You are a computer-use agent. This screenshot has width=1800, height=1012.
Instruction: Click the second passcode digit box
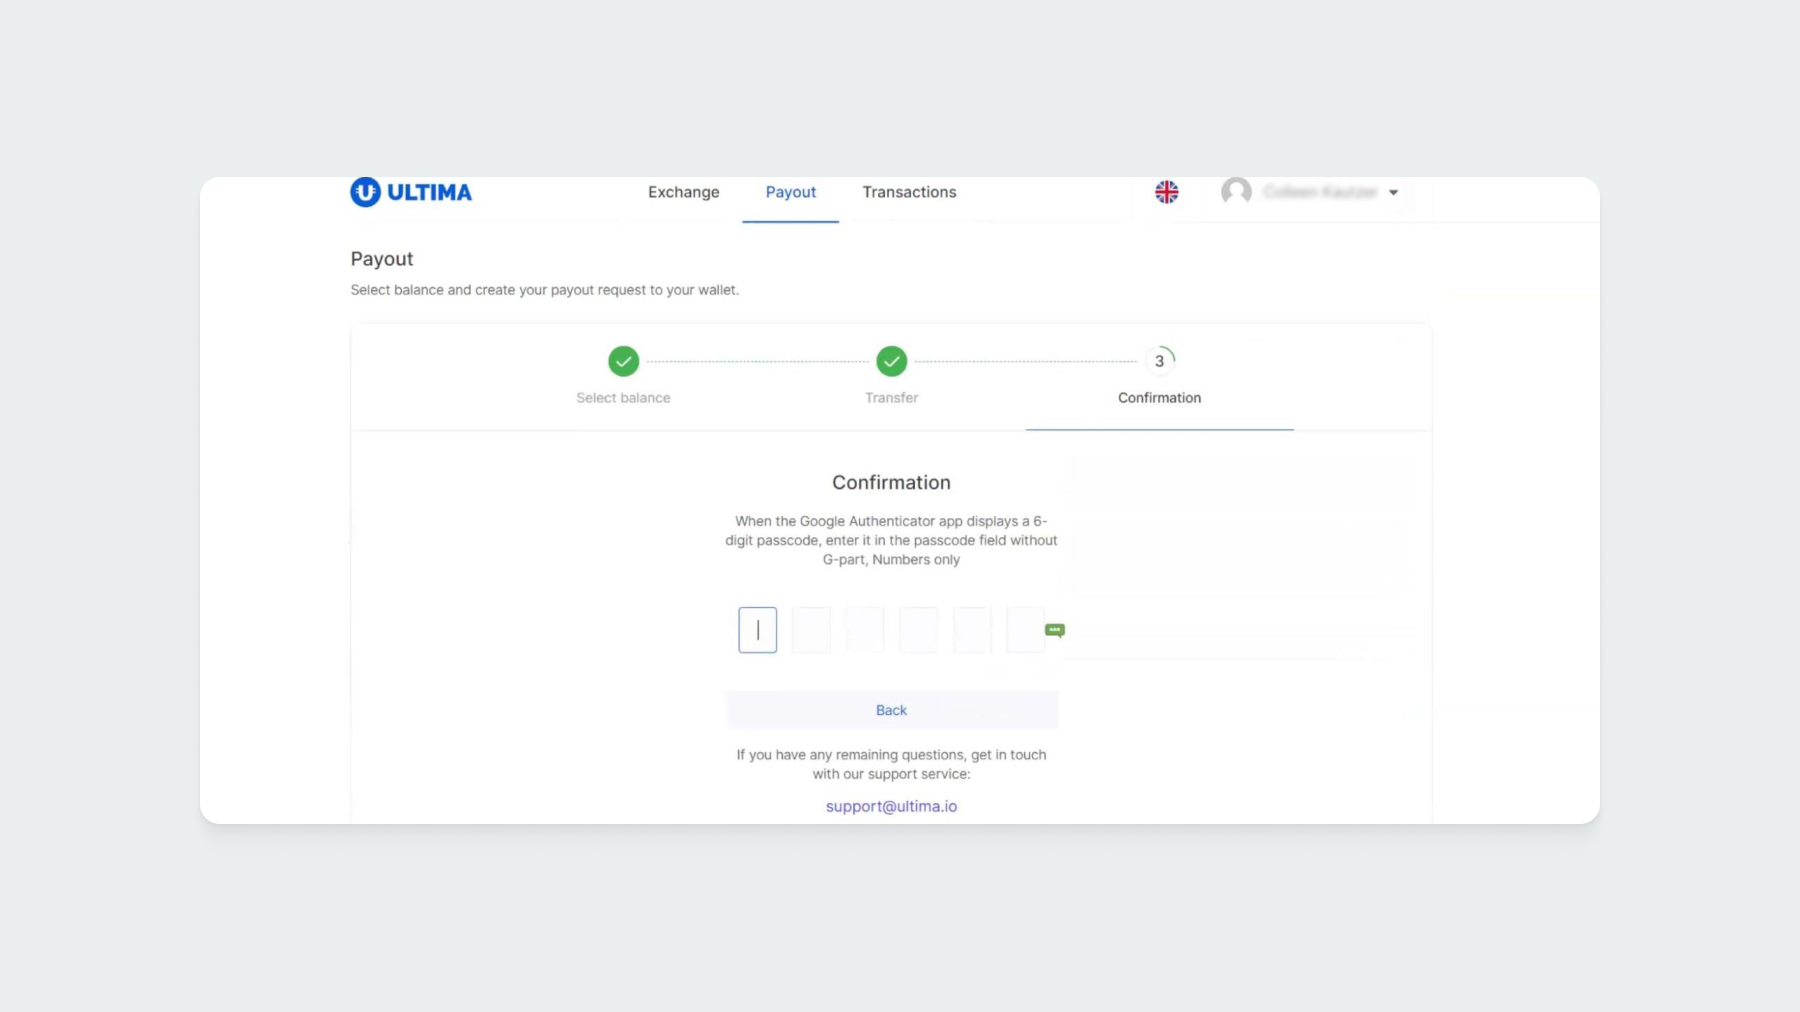(811, 630)
